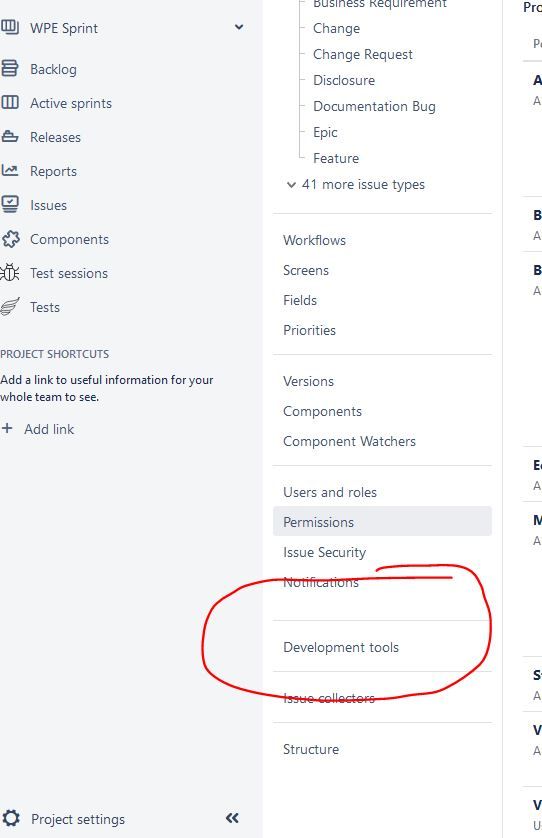The height and width of the screenshot is (838, 542).
Task: Open Workflows settings
Action: point(314,240)
